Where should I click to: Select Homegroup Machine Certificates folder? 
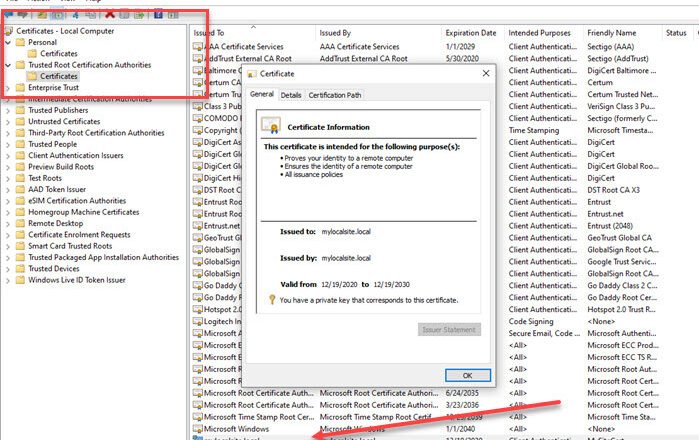coord(83,212)
